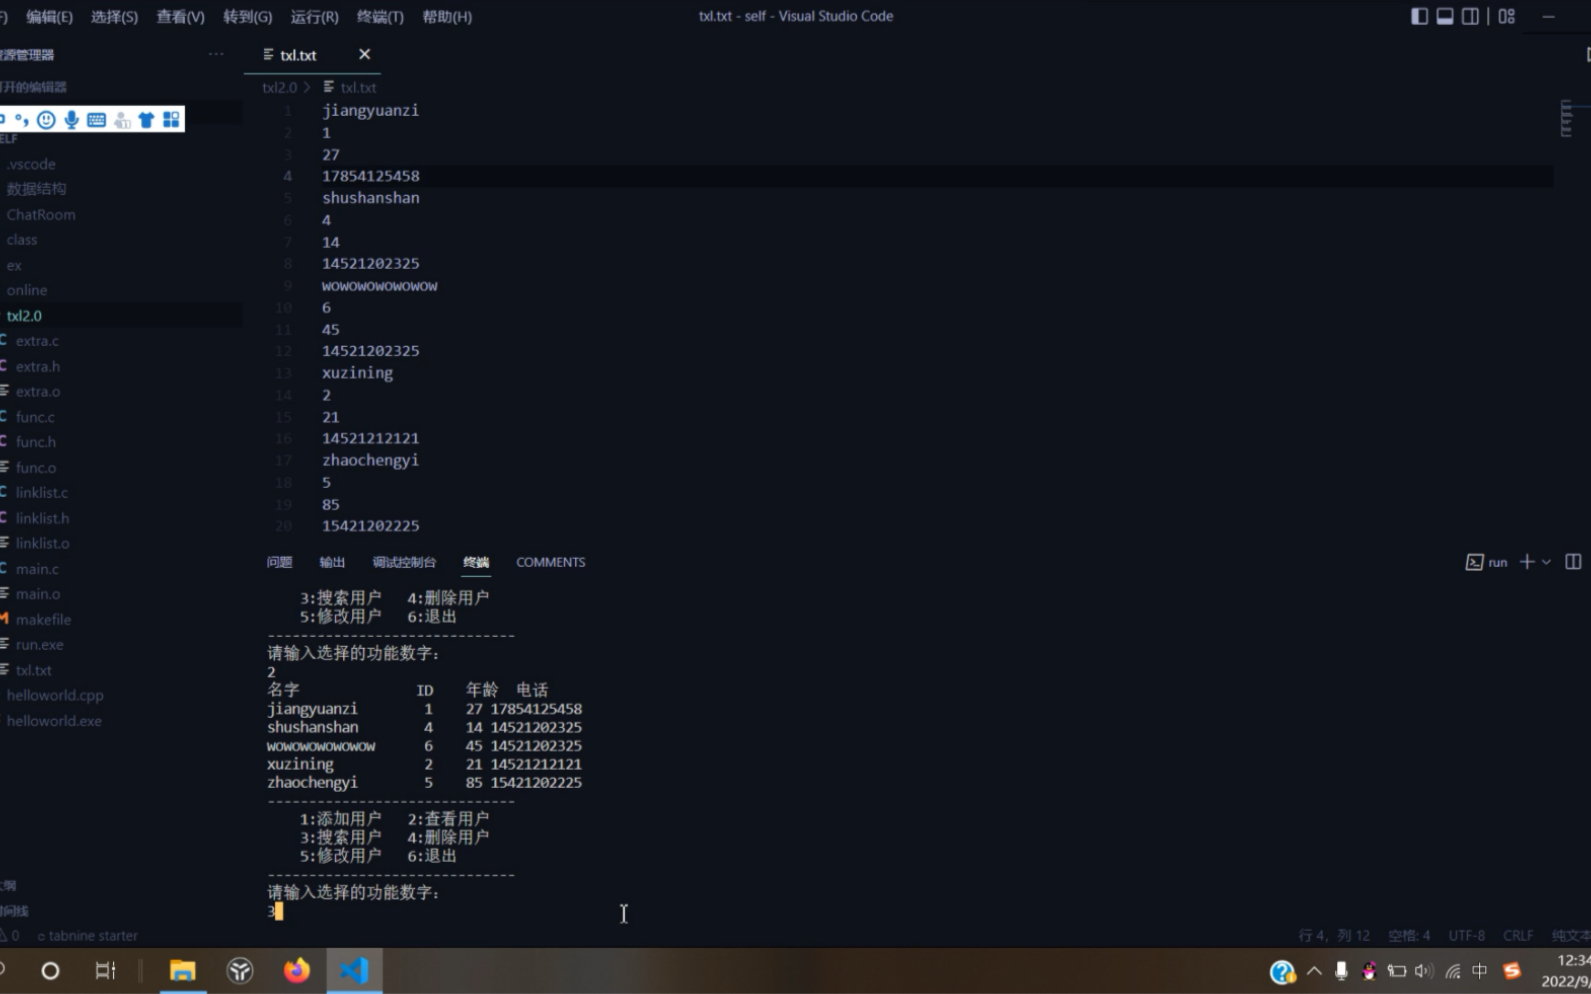Show hidden tray icons chevron
The width and height of the screenshot is (1591, 994).
coord(1314,970)
